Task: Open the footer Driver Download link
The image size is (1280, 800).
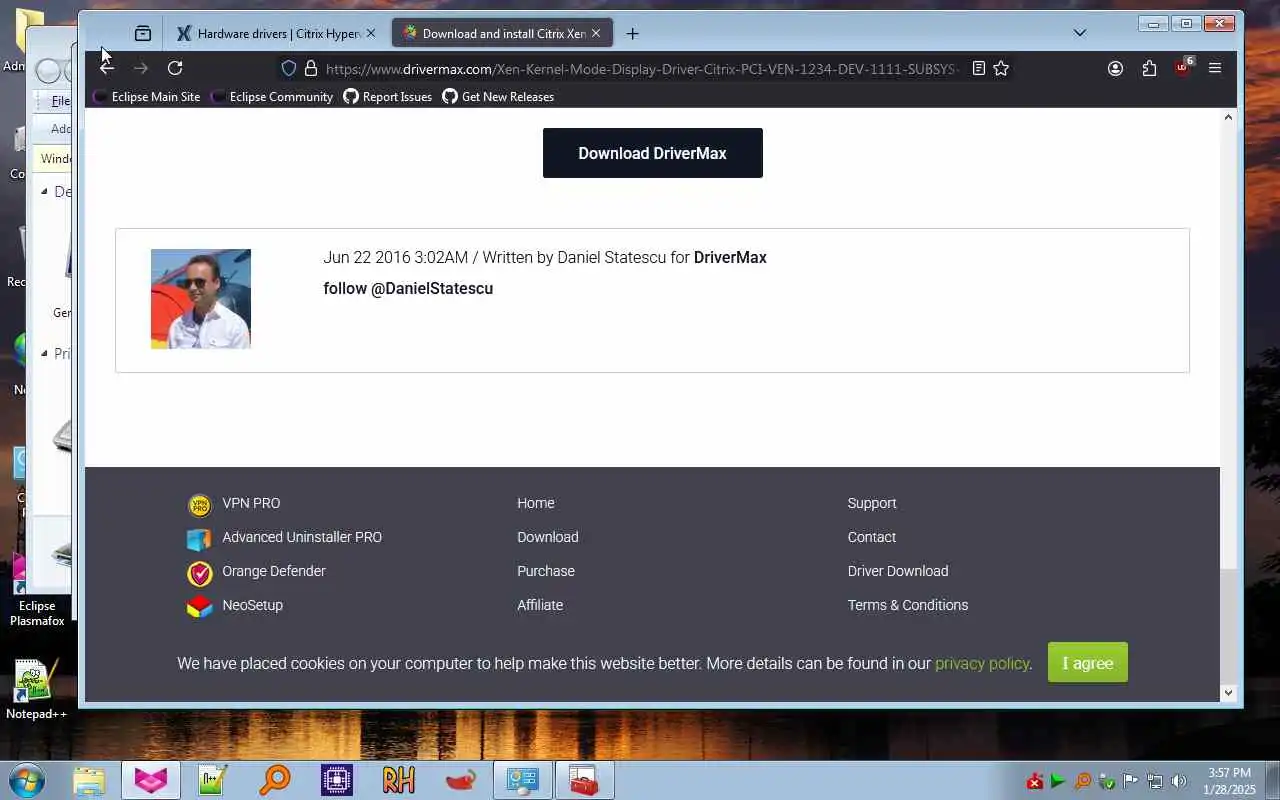Action: 898,571
